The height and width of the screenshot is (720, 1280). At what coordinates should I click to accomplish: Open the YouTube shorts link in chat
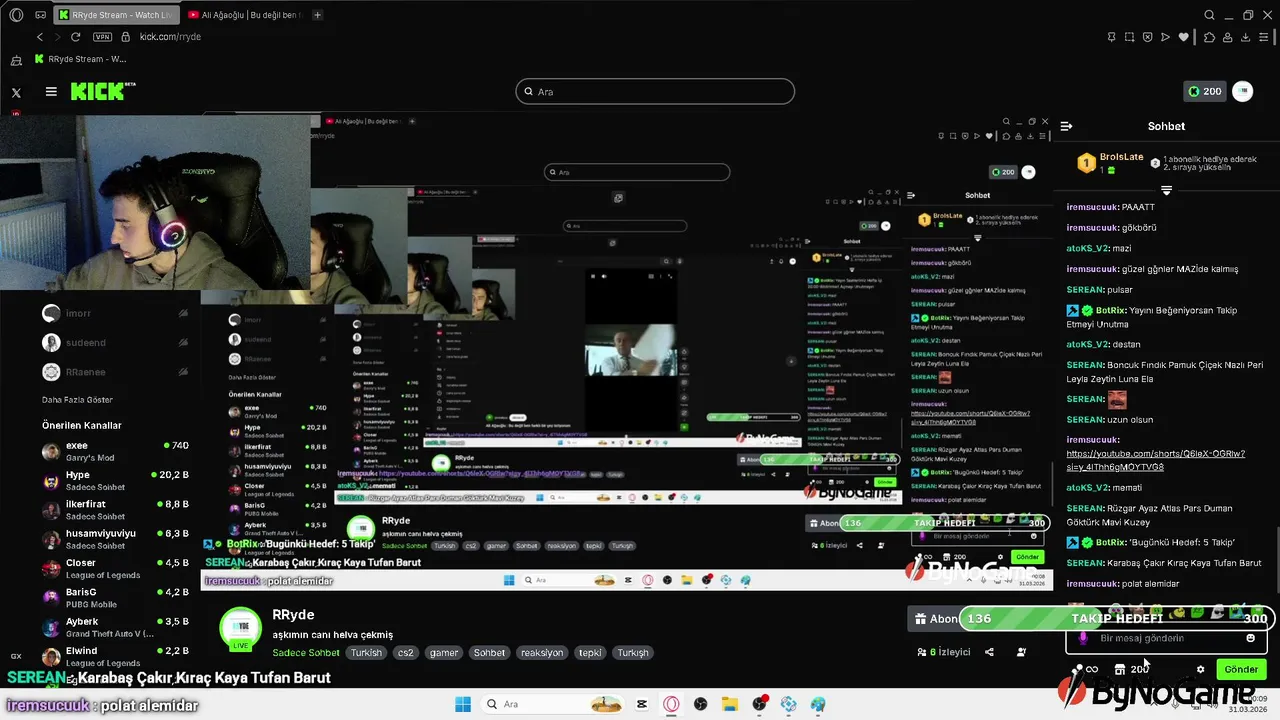pyautogui.click(x=1156, y=460)
